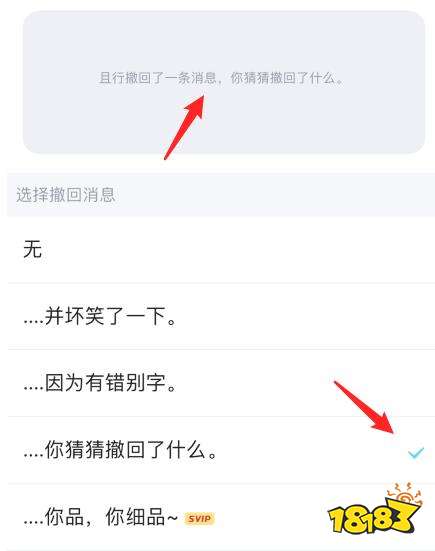
Task: Select the "无" recall message option
Action: point(221,250)
